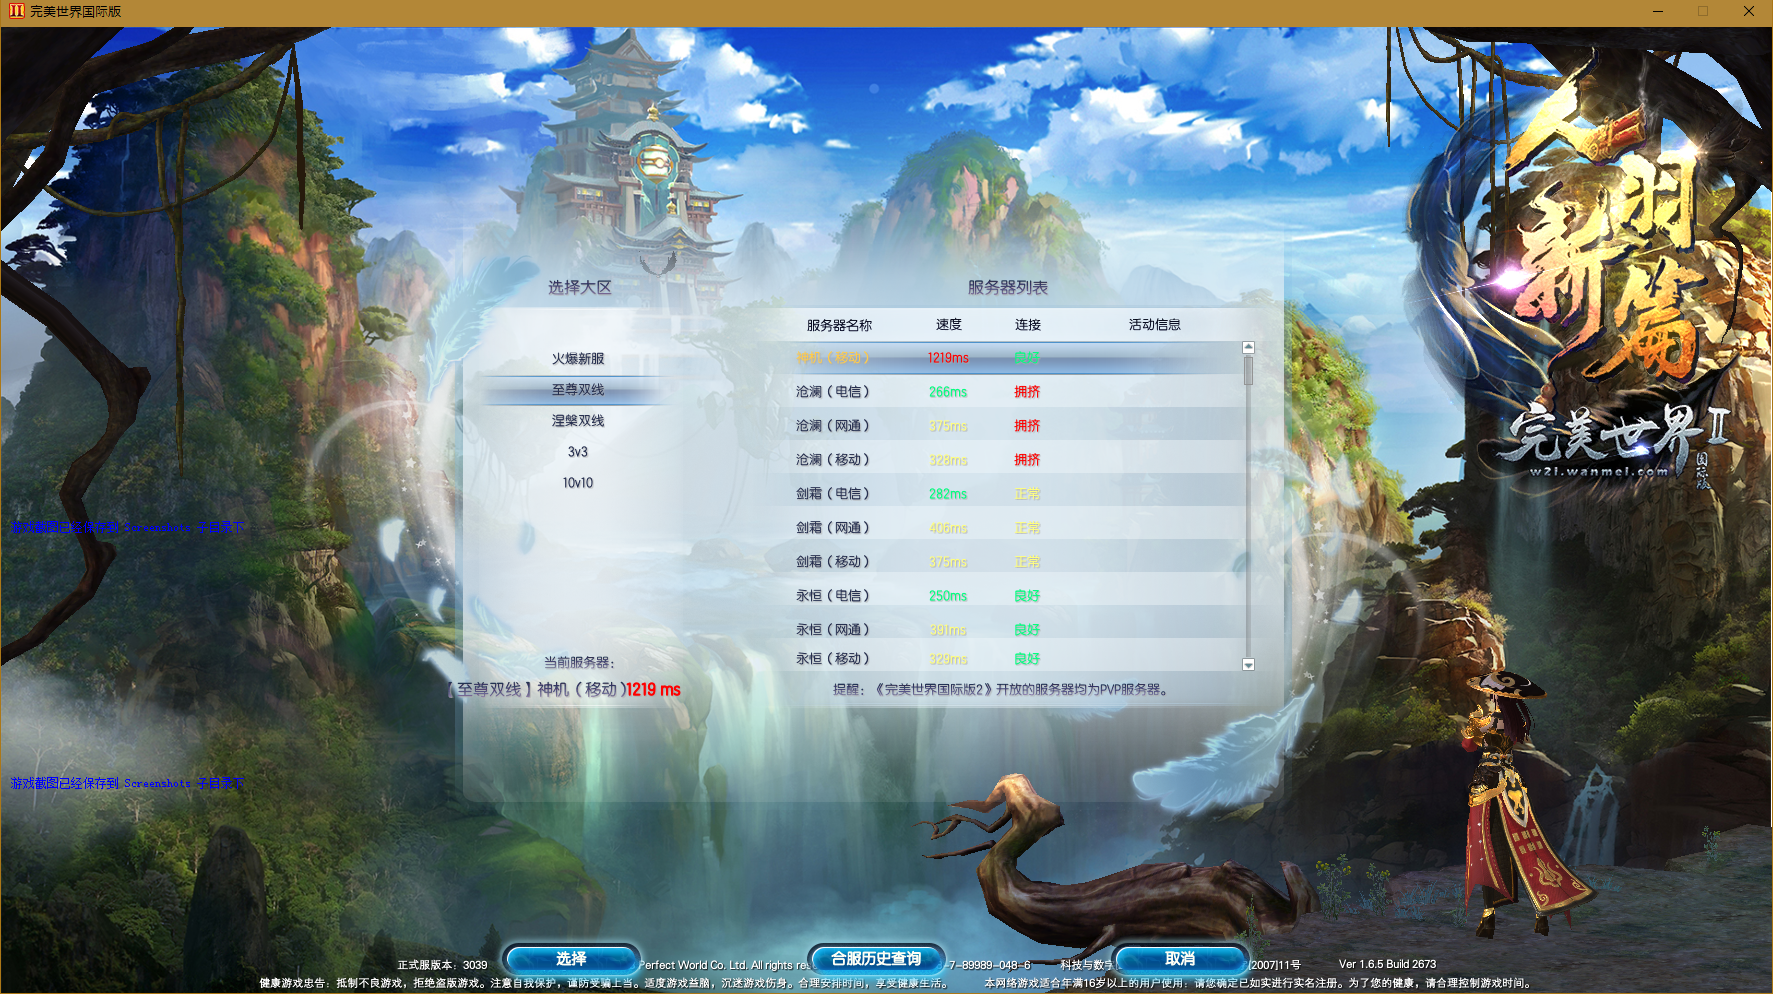Click the 选择大区 panel title
Viewport: 1773px width, 994px height.
pyautogui.click(x=580, y=287)
